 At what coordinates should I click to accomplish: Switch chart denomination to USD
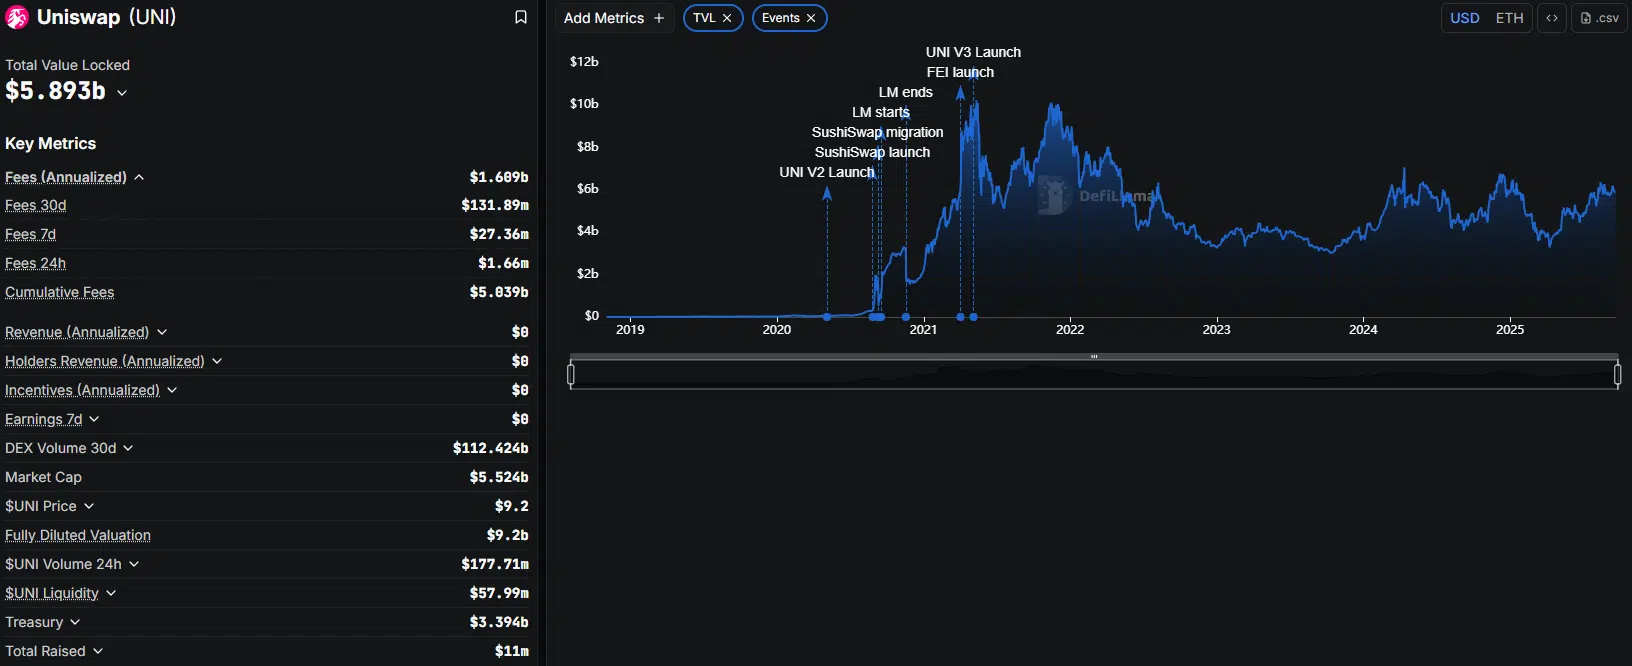tap(1464, 18)
